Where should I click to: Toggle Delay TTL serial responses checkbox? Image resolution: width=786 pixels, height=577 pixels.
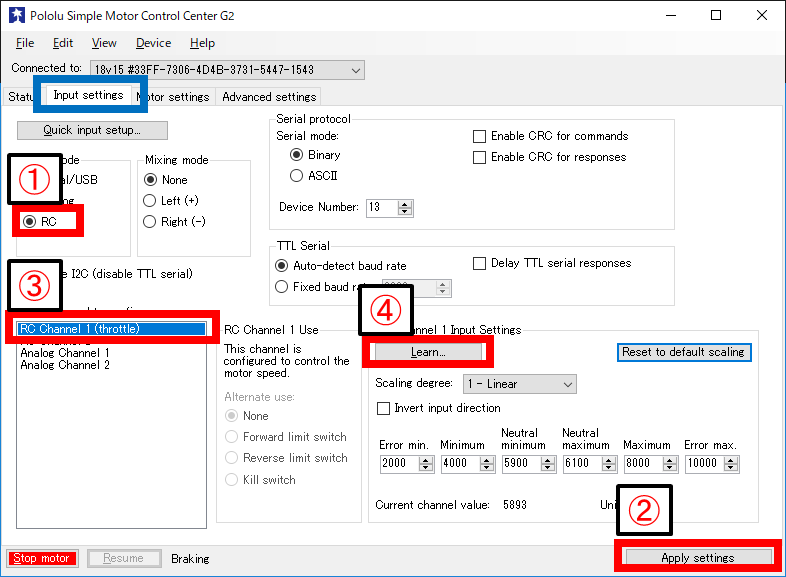click(552, 263)
